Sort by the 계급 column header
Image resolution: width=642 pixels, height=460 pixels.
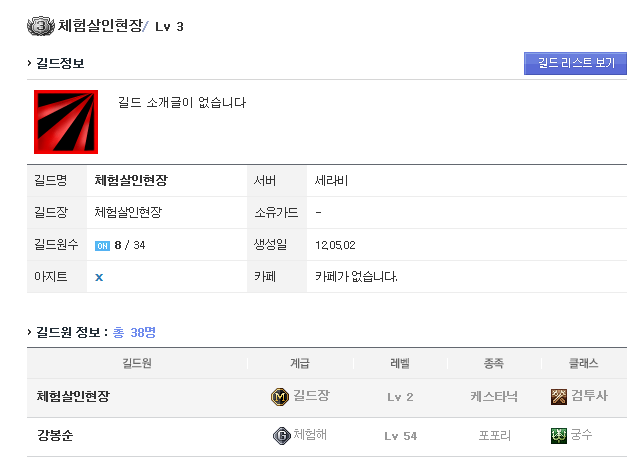[x=299, y=363]
